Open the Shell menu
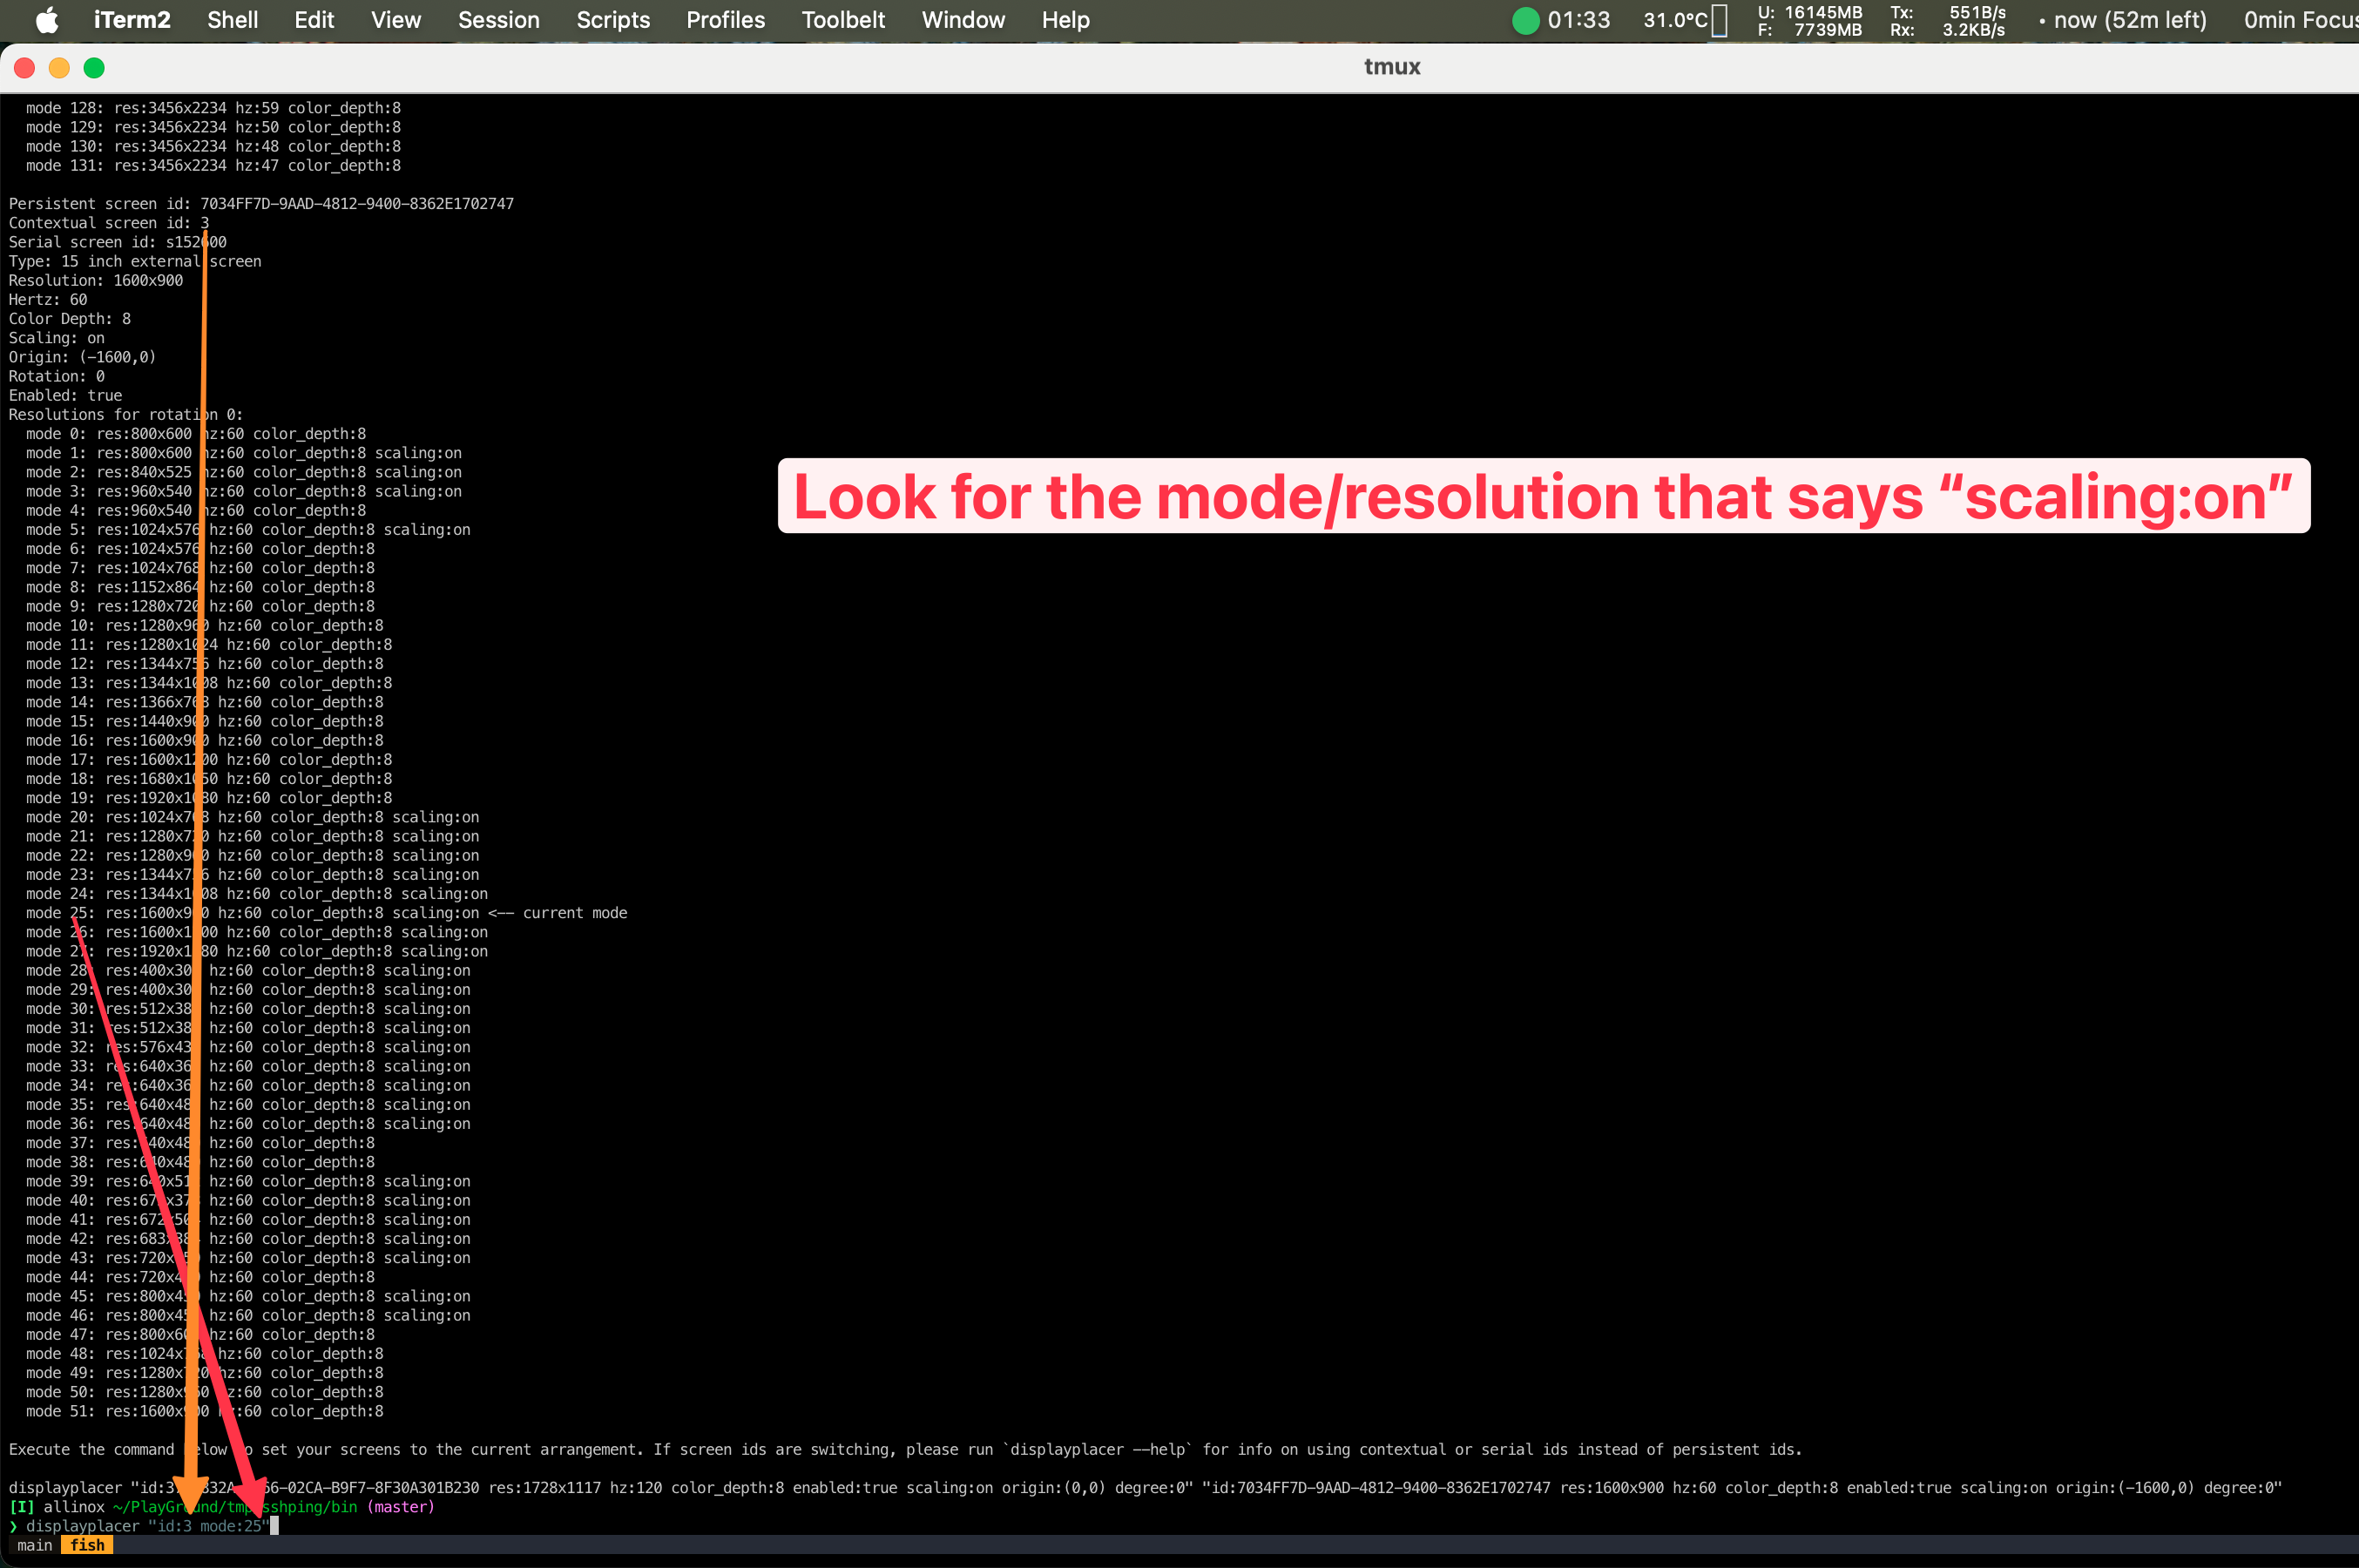The height and width of the screenshot is (1568, 2359). [x=232, y=20]
